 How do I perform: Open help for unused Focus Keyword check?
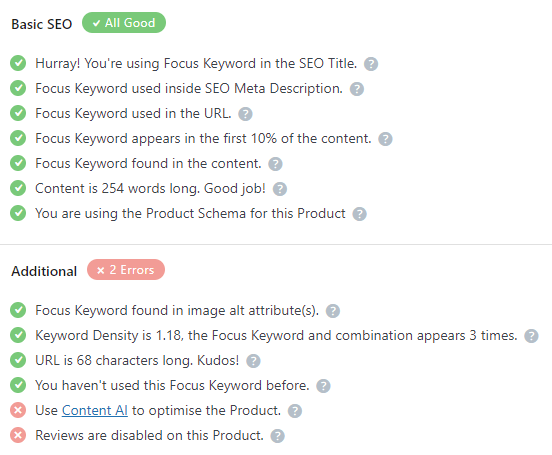(x=323, y=386)
